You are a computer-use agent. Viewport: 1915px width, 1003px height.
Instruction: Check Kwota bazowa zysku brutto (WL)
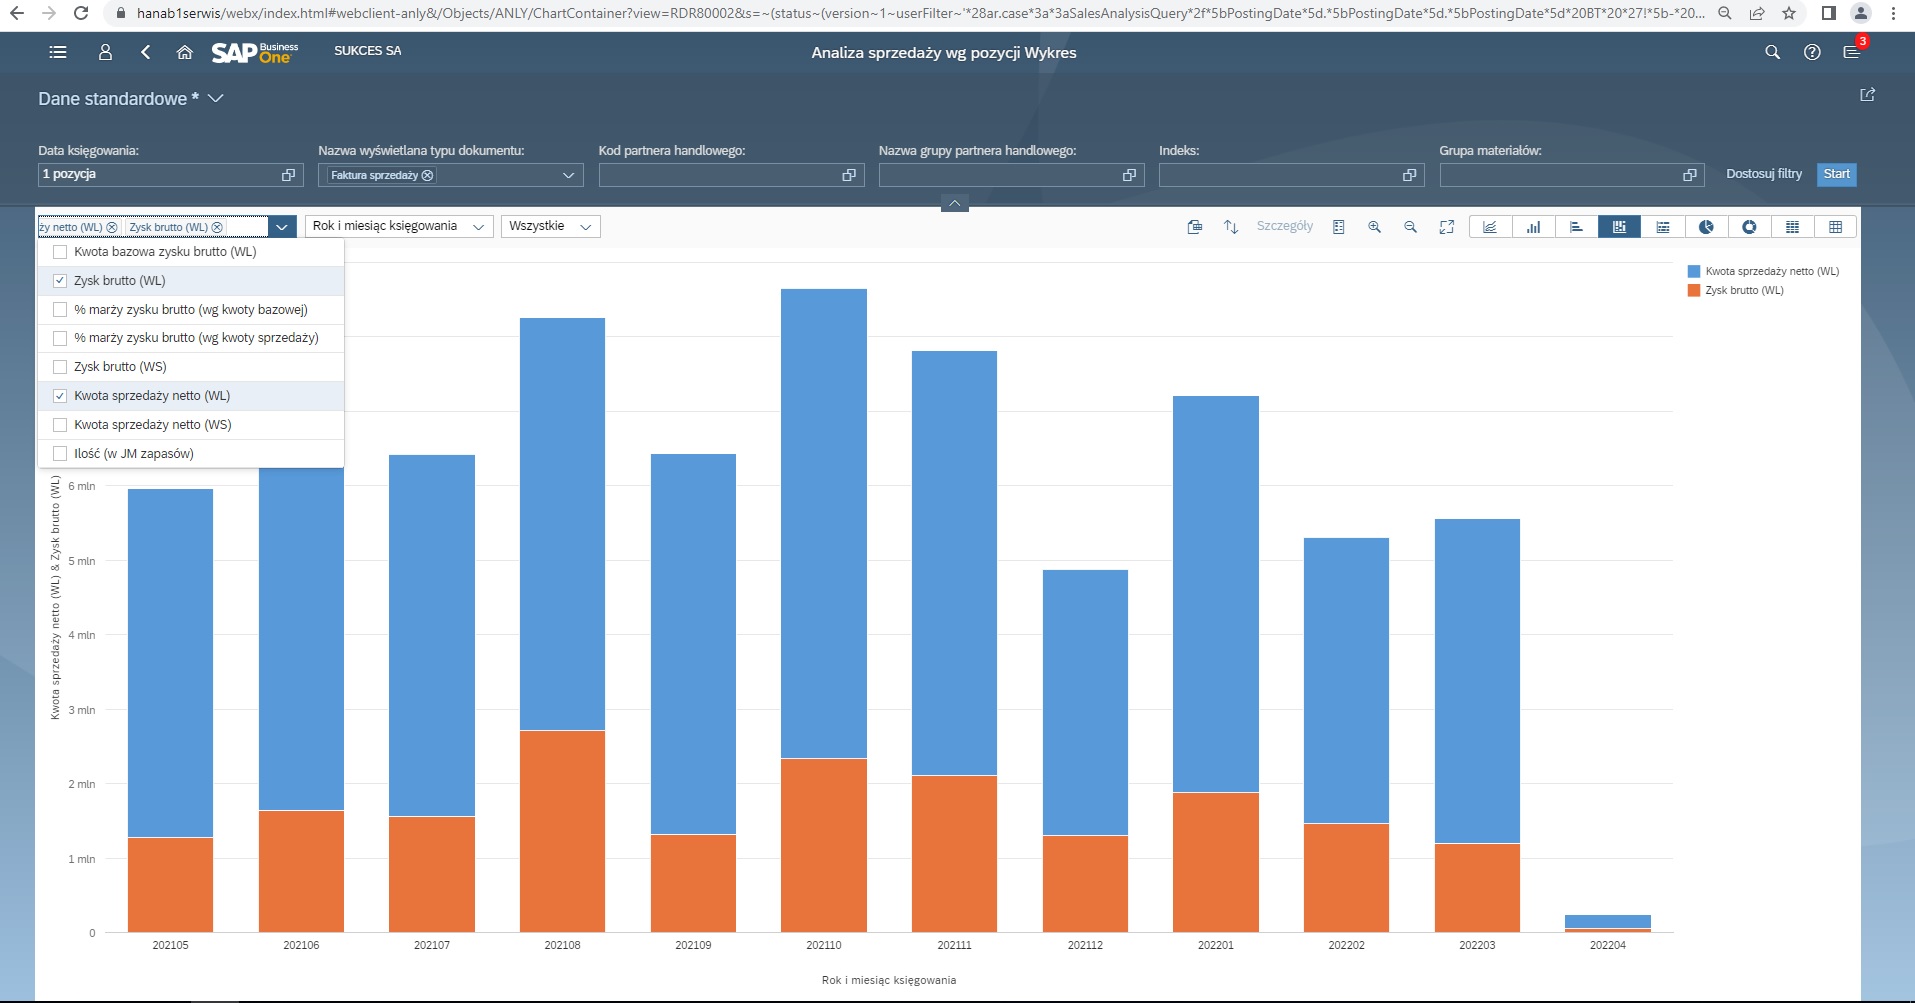point(60,252)
